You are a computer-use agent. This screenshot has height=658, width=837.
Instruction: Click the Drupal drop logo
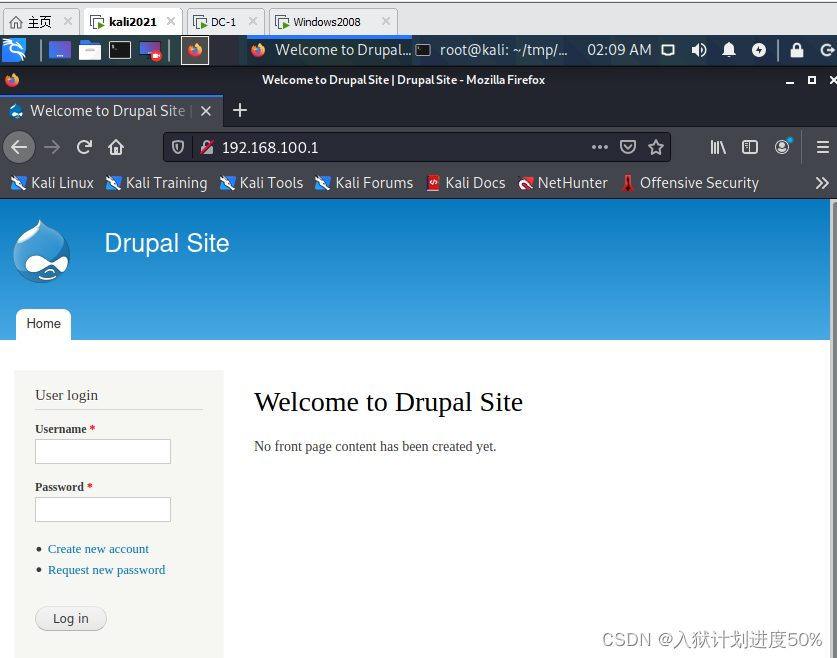click(42, 251)
